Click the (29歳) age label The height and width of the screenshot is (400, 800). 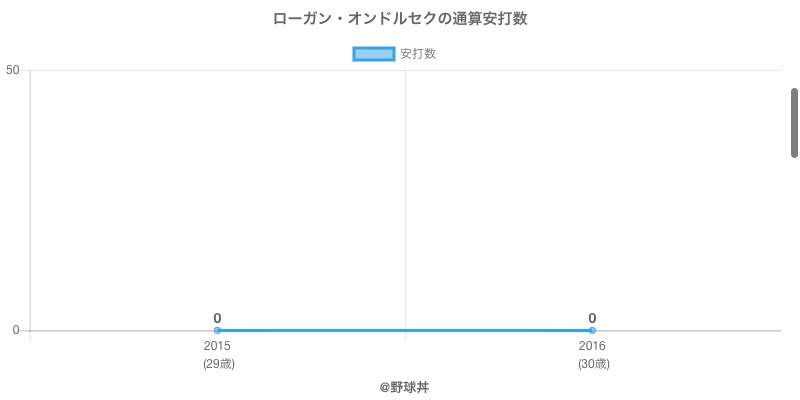click(x=218, y=364)
